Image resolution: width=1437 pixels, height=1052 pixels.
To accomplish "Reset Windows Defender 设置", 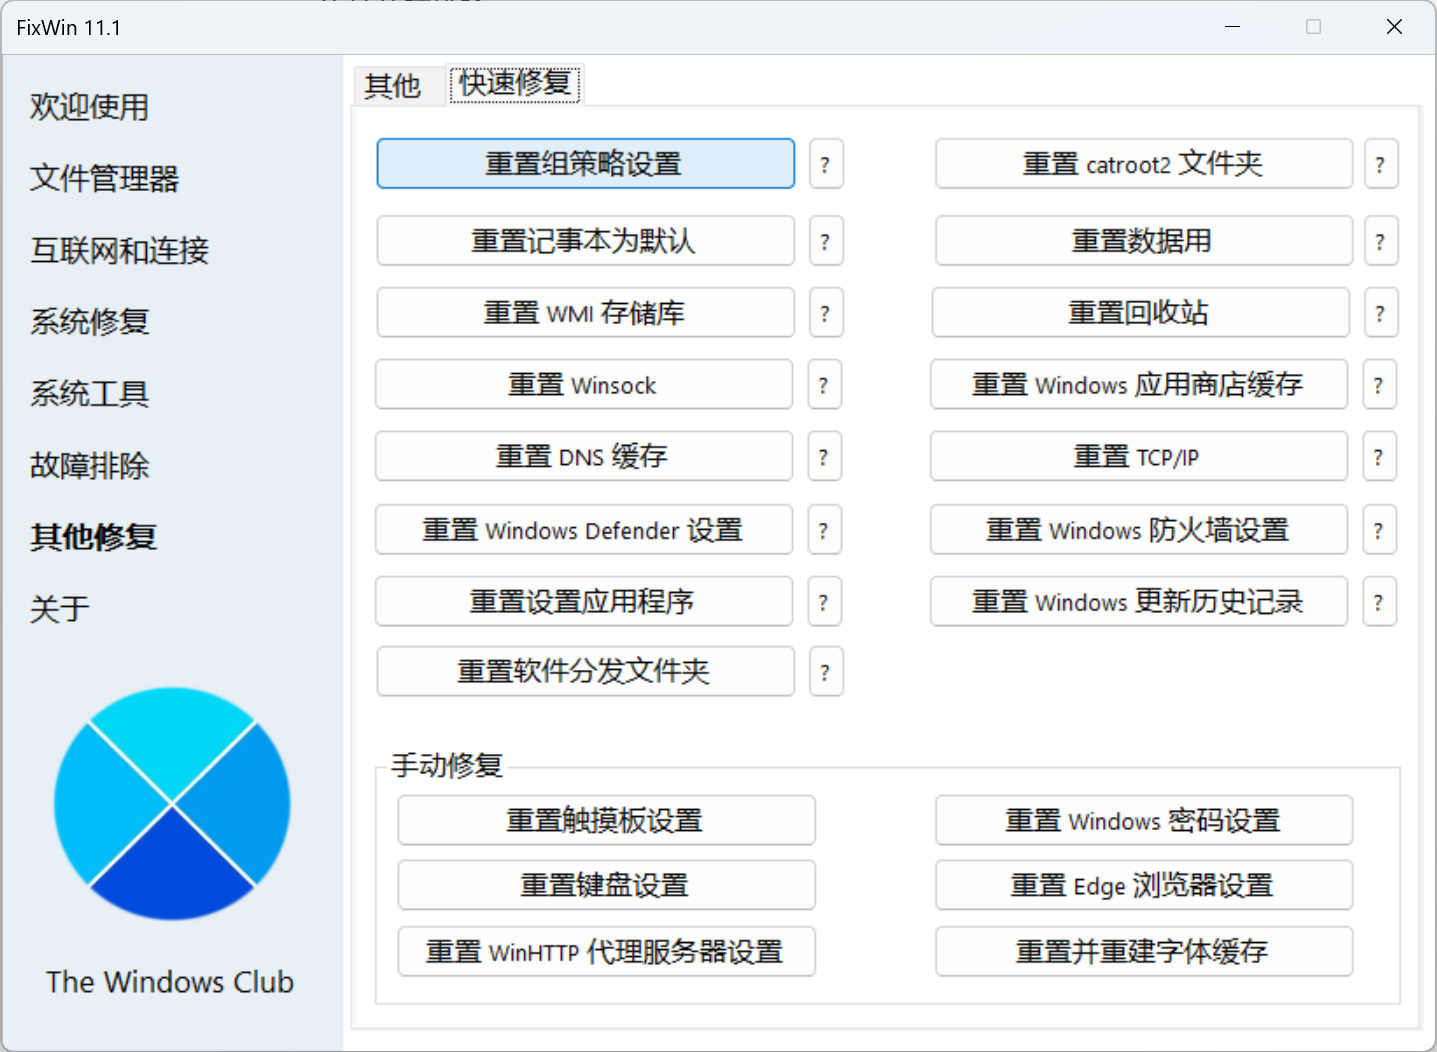I will click(x=583, y=530).
